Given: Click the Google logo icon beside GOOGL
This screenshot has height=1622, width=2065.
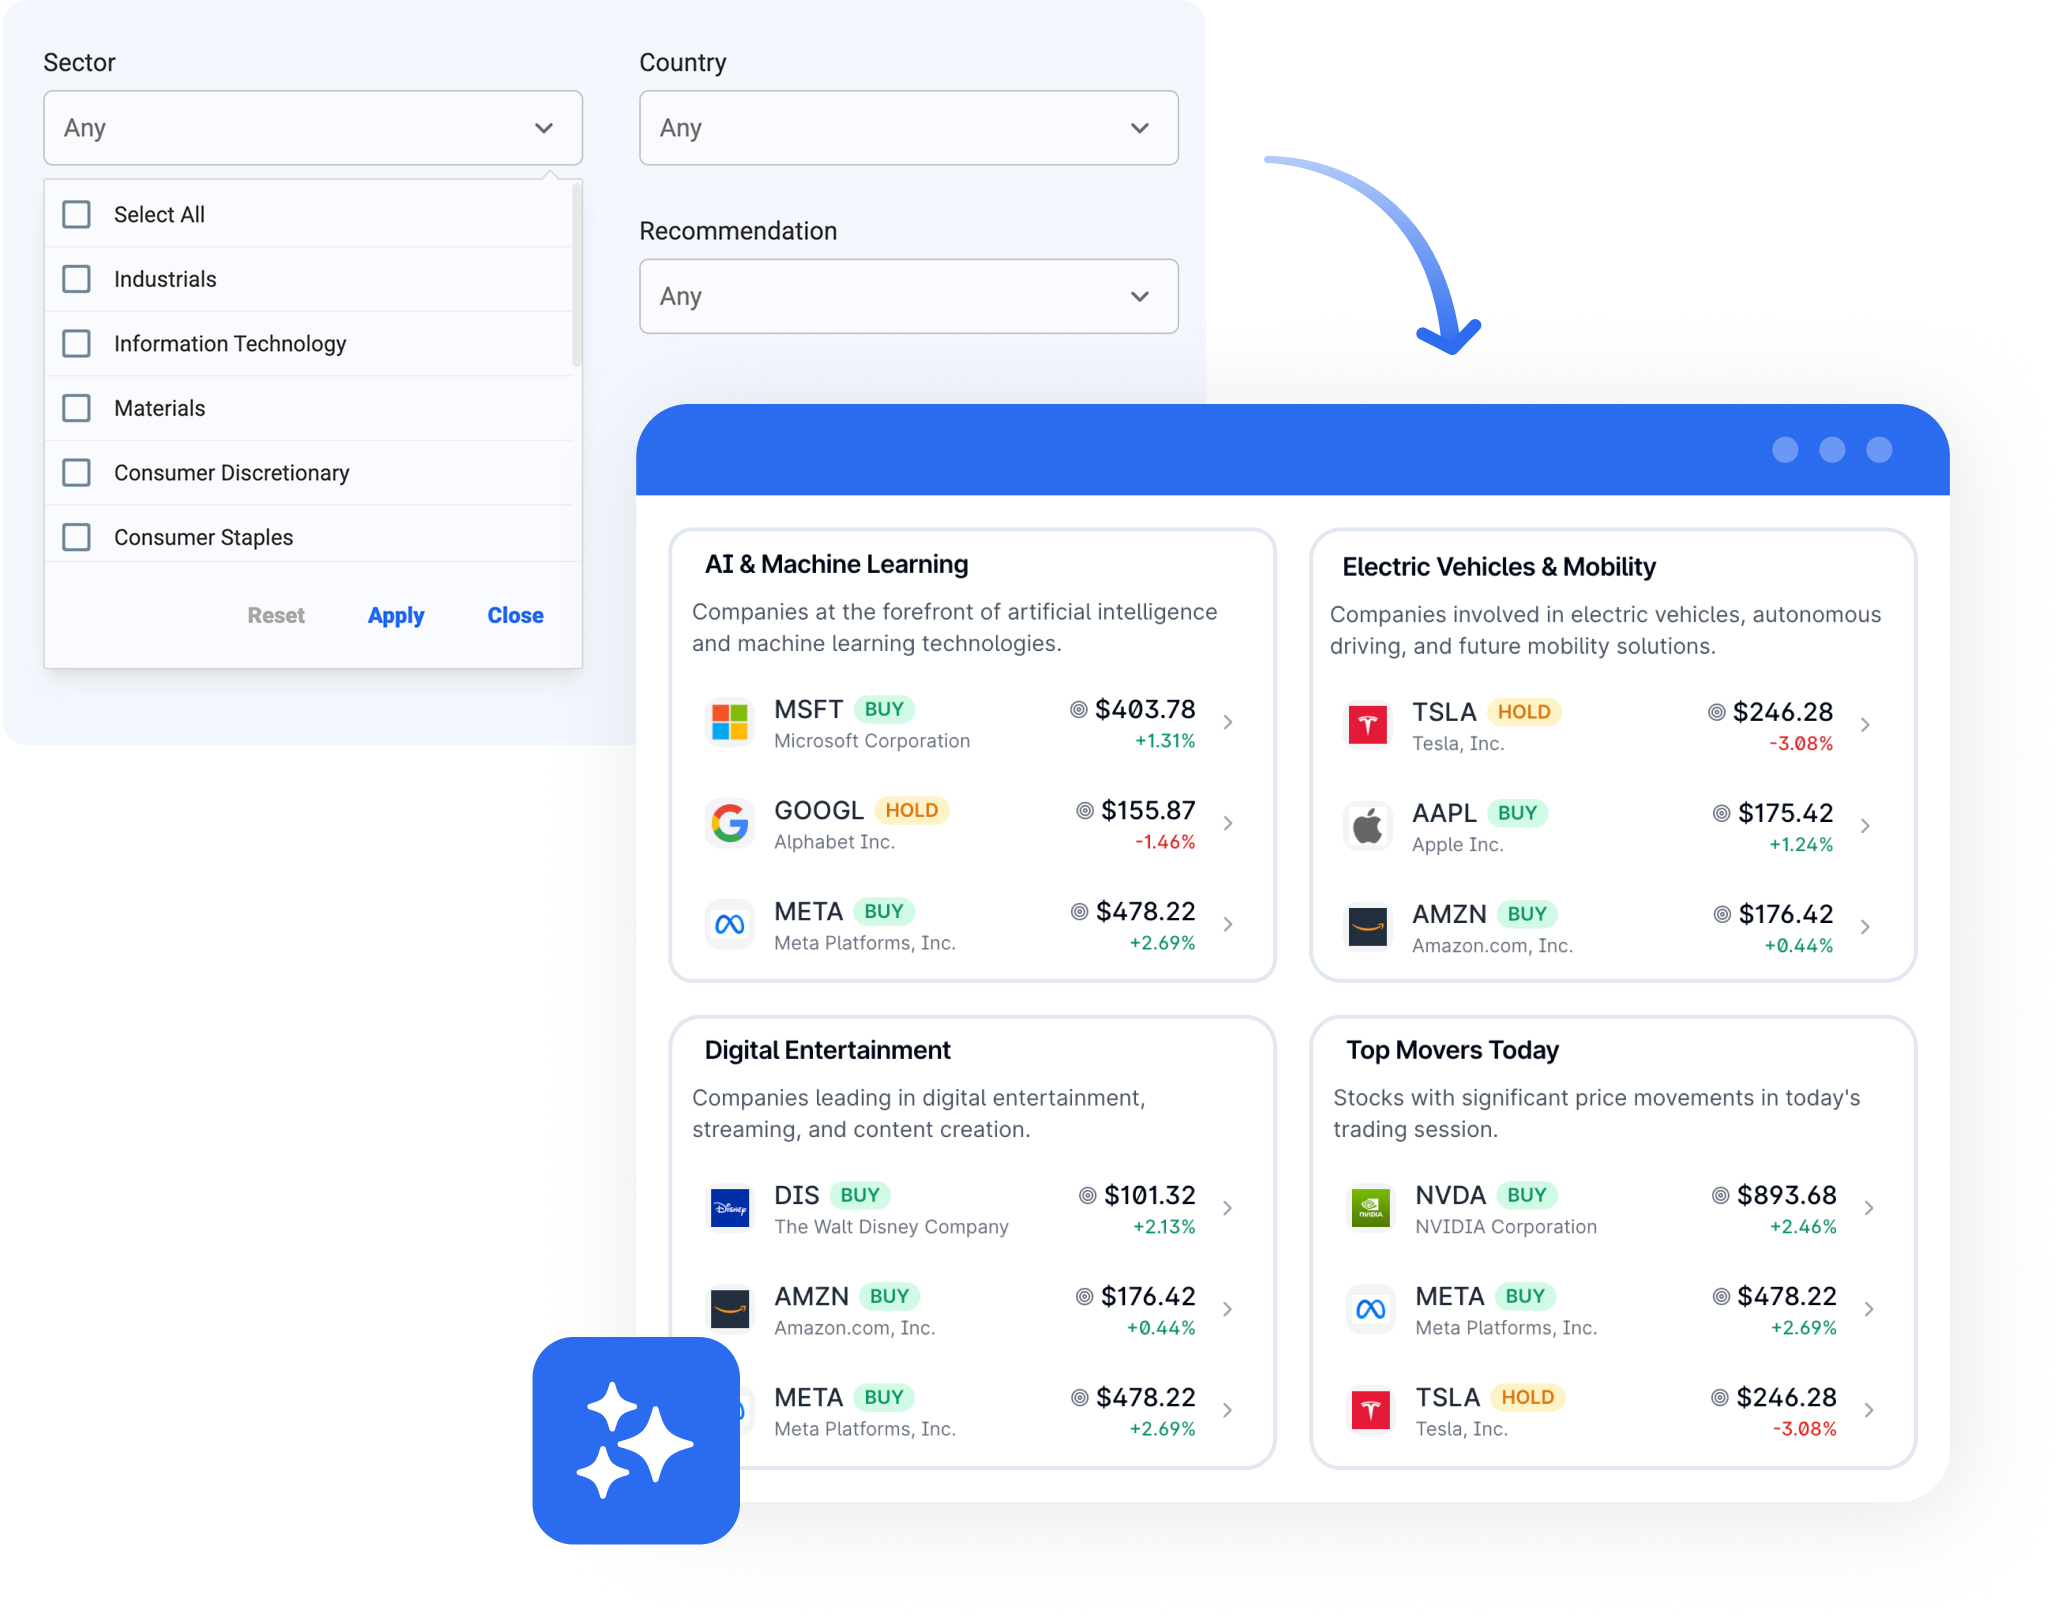Looking at the screenshot, I should [729, 823].
